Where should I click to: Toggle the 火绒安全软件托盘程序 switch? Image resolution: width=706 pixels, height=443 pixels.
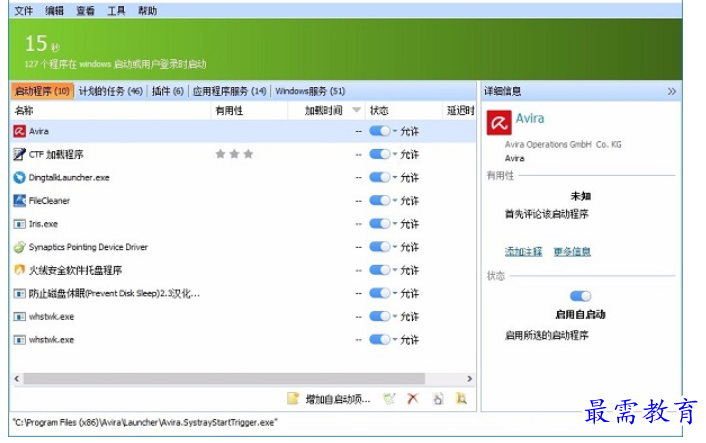coord(380,270)
